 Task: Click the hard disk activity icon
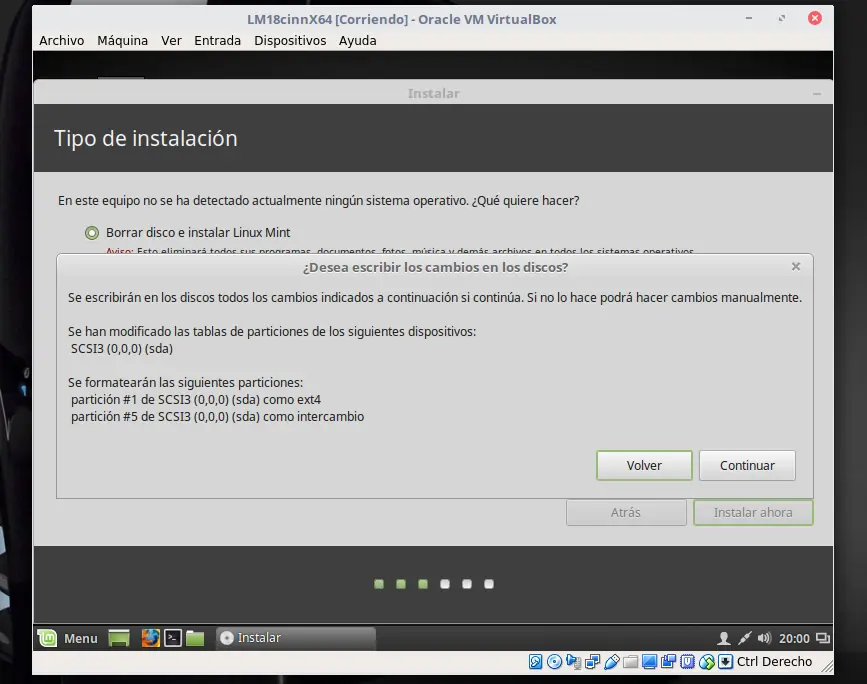click(x=535, y=661)
